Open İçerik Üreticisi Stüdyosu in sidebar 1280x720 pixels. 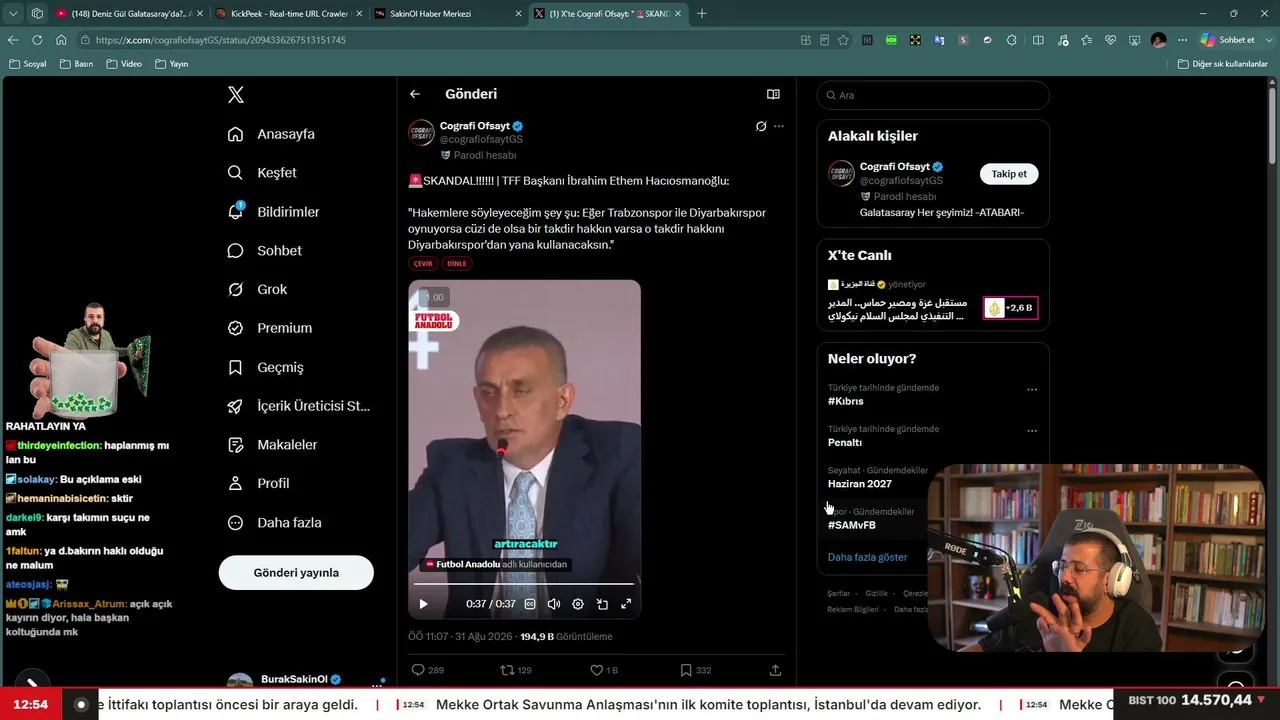pos(298,406)
